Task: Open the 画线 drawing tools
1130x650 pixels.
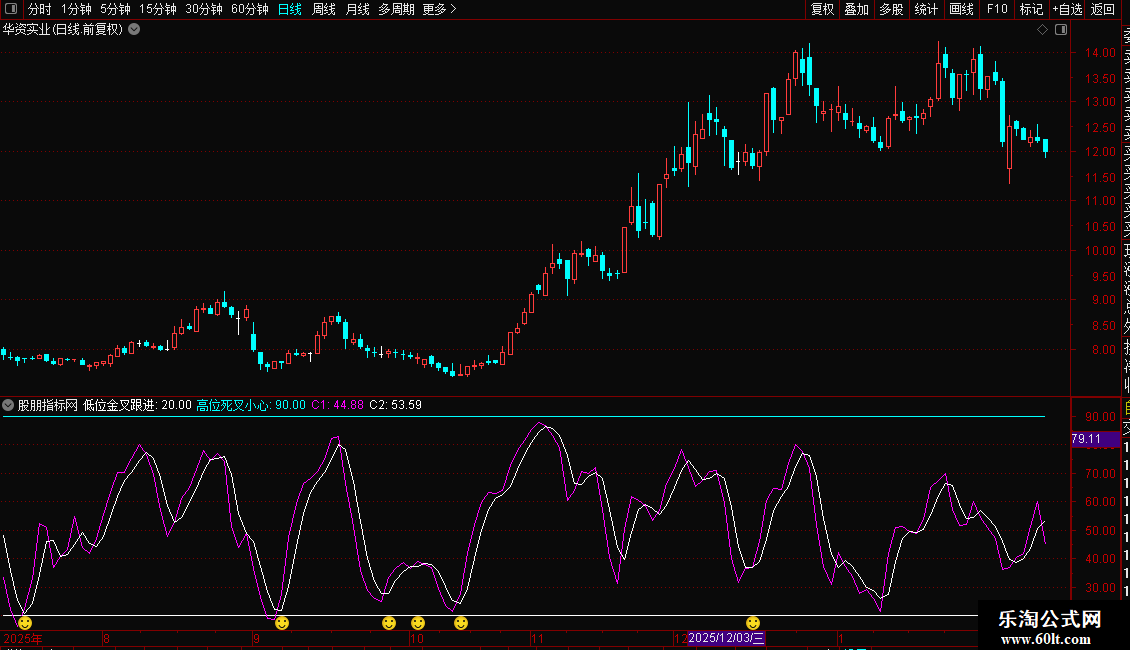Action: click(961, 10)
